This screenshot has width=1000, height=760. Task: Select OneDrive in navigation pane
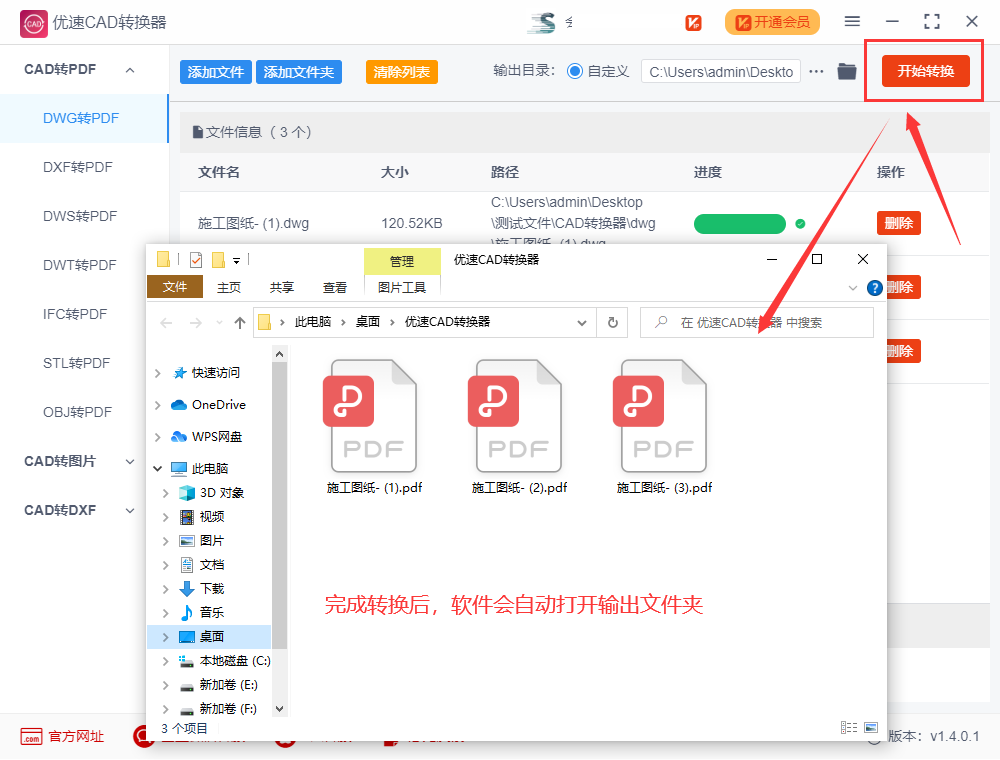[218, 405]
